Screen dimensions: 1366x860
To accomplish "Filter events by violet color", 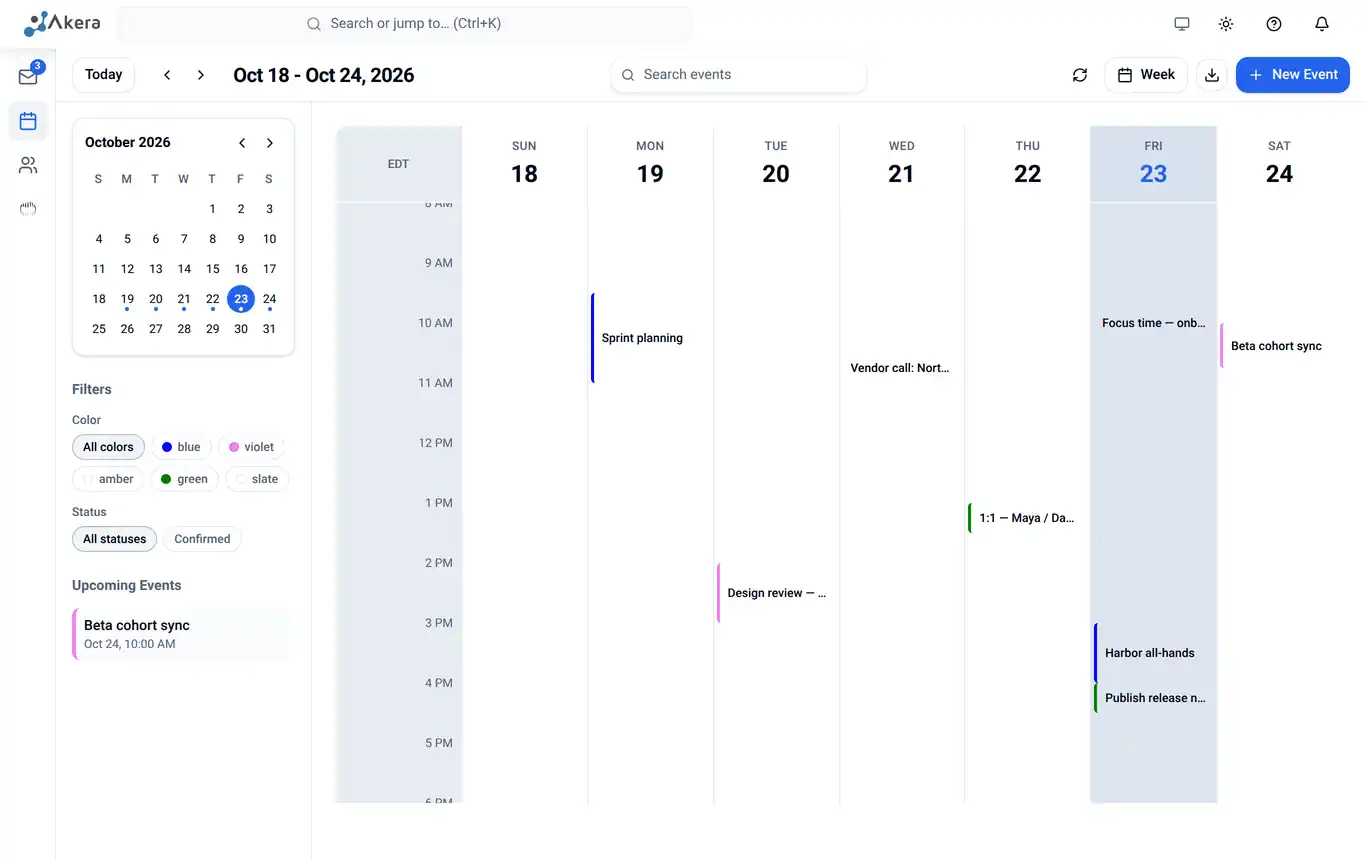I will (251, 447).
